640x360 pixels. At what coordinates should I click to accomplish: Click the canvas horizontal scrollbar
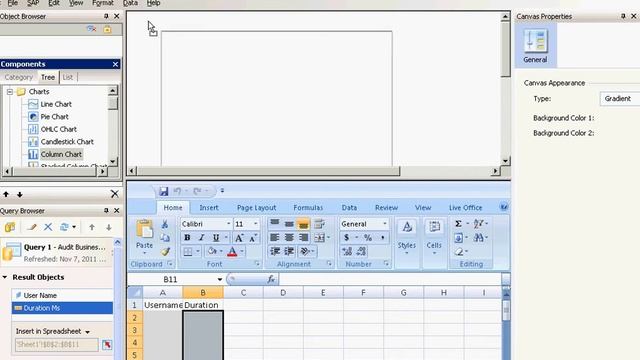268,171
